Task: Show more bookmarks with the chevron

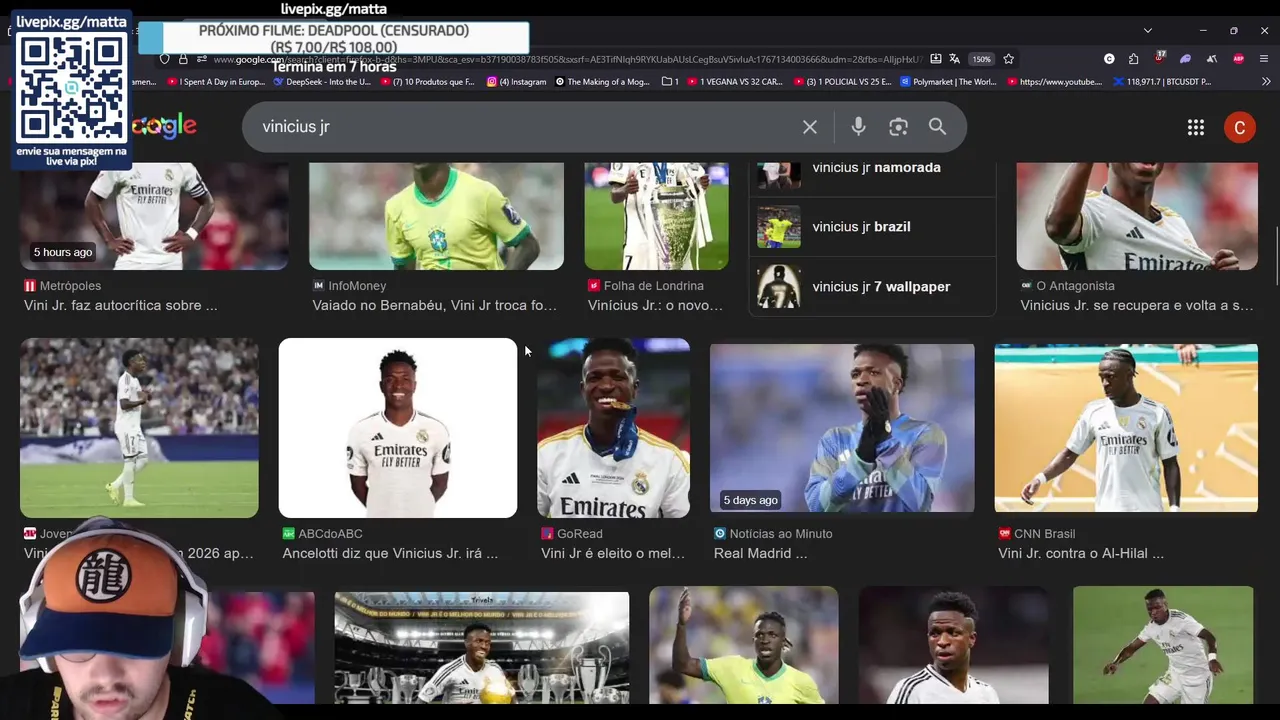Action: (x=1266, y=82)
